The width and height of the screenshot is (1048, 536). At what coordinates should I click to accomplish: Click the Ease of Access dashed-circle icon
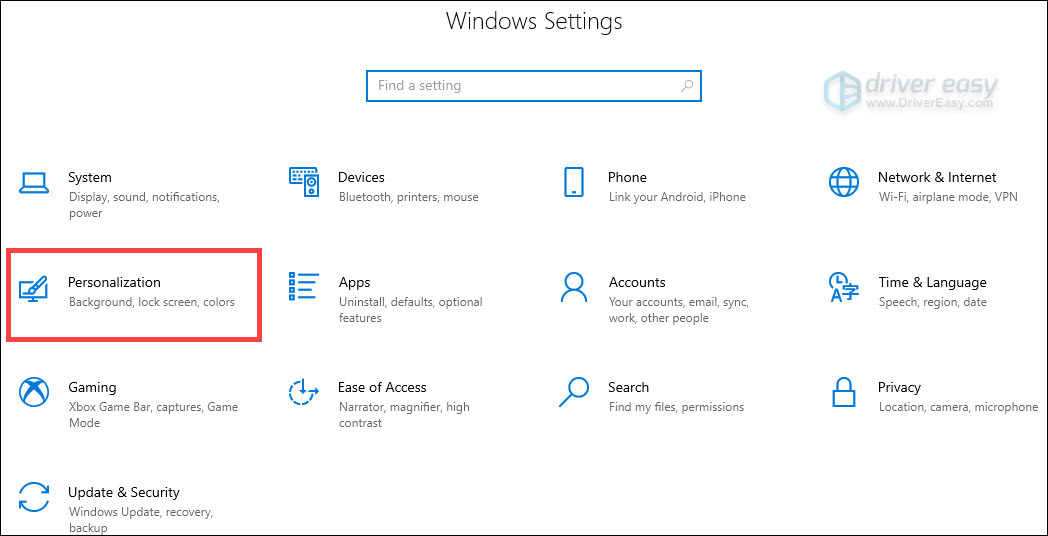[x=304, y=392]
